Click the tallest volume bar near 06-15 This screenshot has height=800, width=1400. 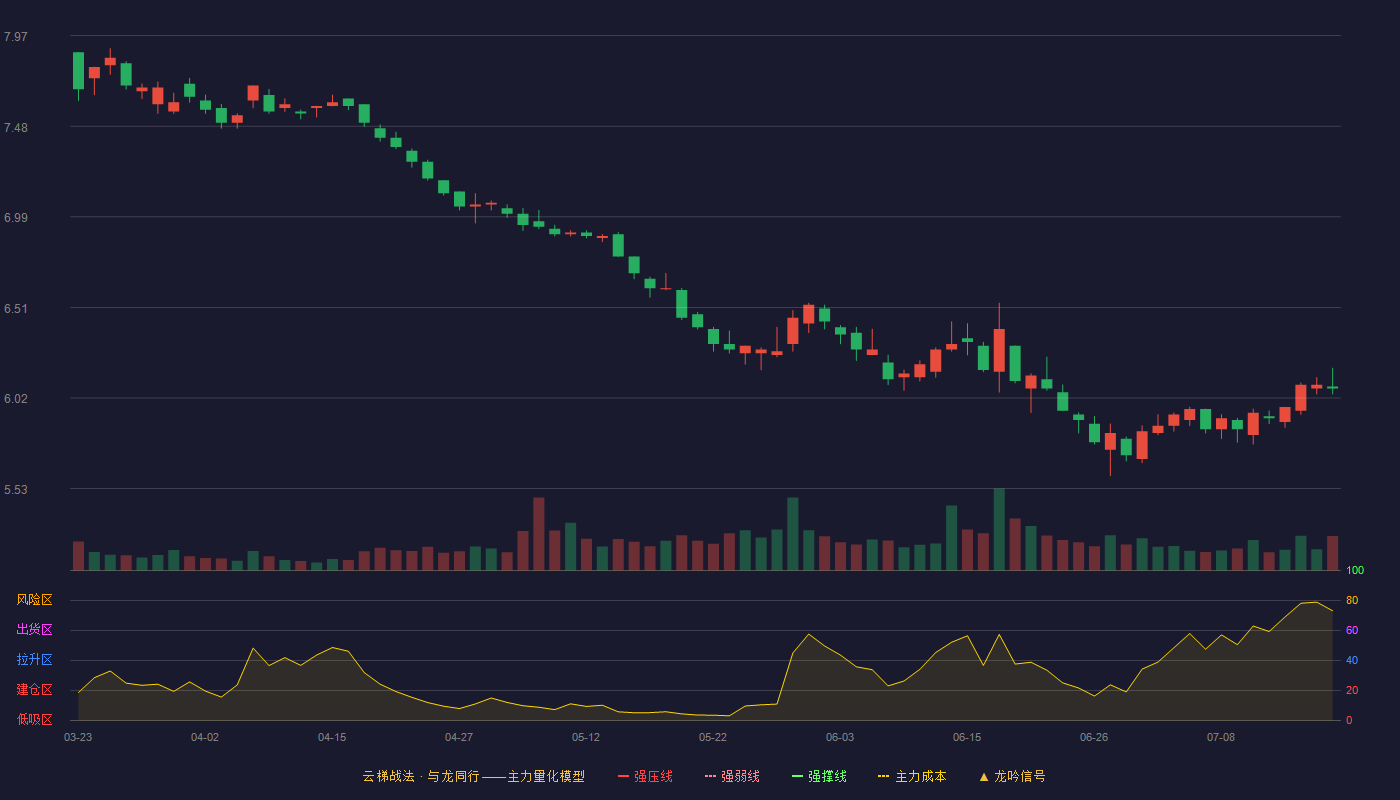pos(999,529)
